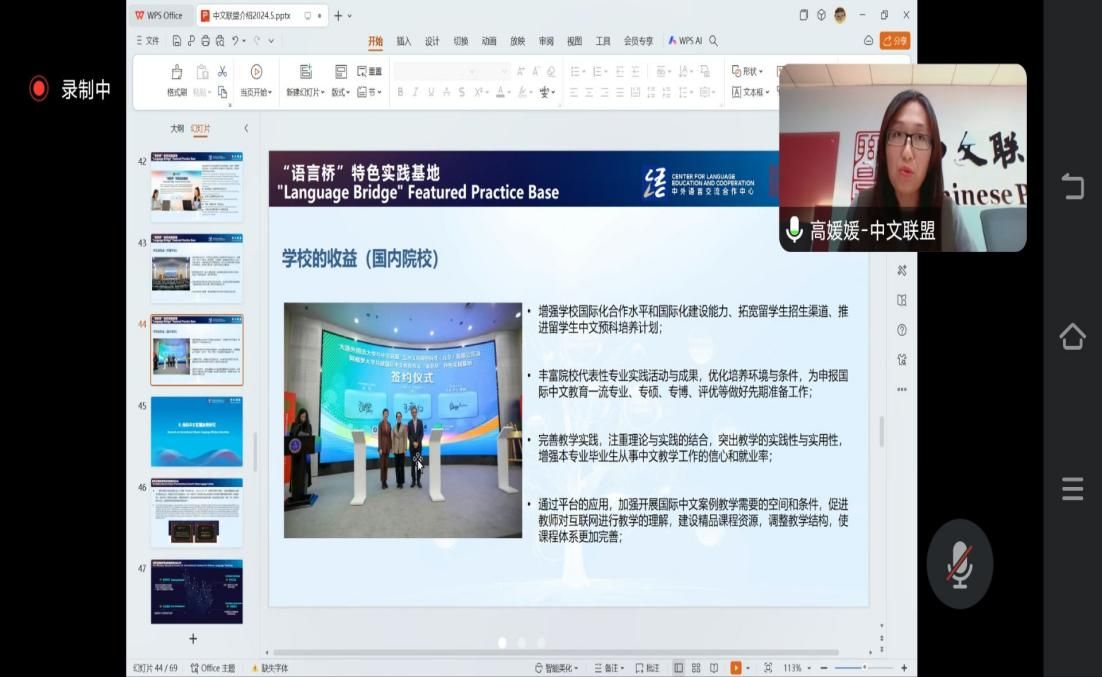Click the undo arrow icon
Screen dimensions: 1102x677
[236, 41]
